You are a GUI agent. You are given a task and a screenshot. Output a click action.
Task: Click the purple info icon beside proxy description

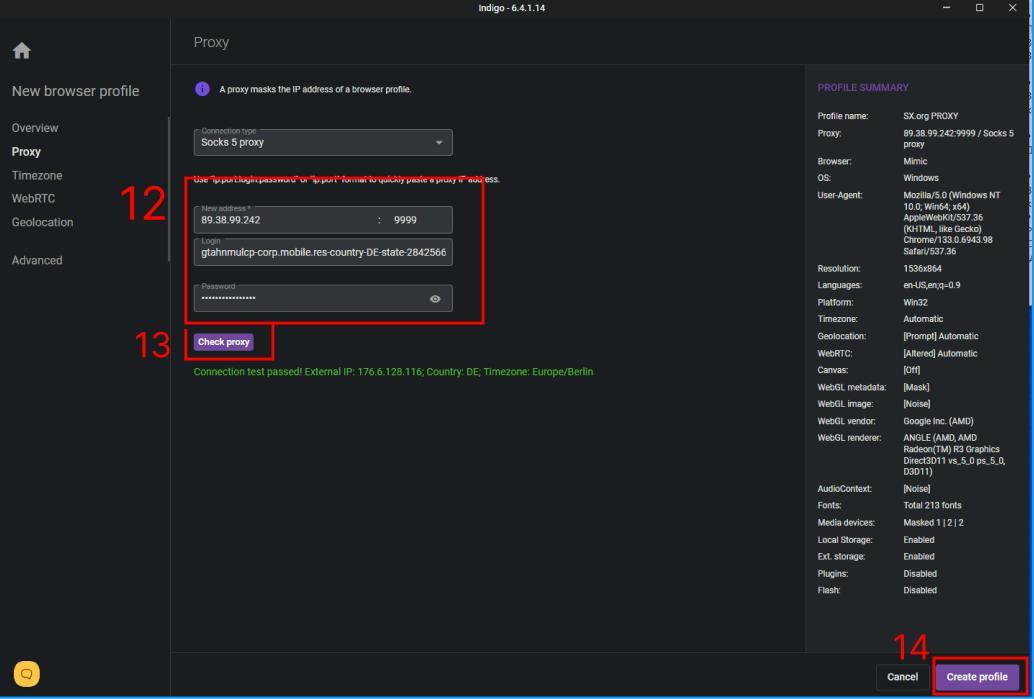coord(202,89)
